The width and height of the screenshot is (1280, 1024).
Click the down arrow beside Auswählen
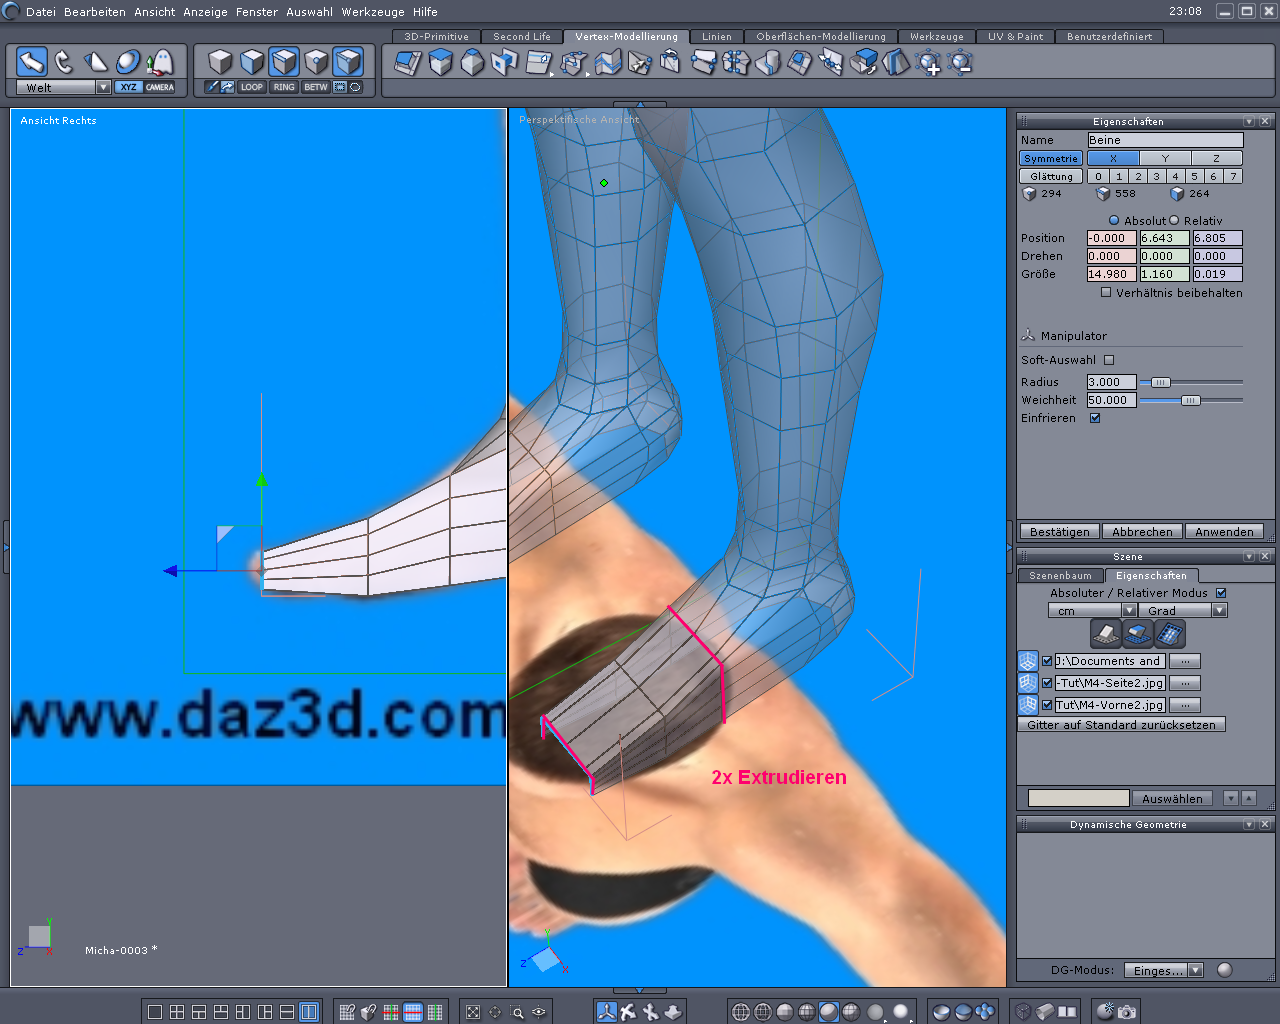click(x=1231, y=798)
